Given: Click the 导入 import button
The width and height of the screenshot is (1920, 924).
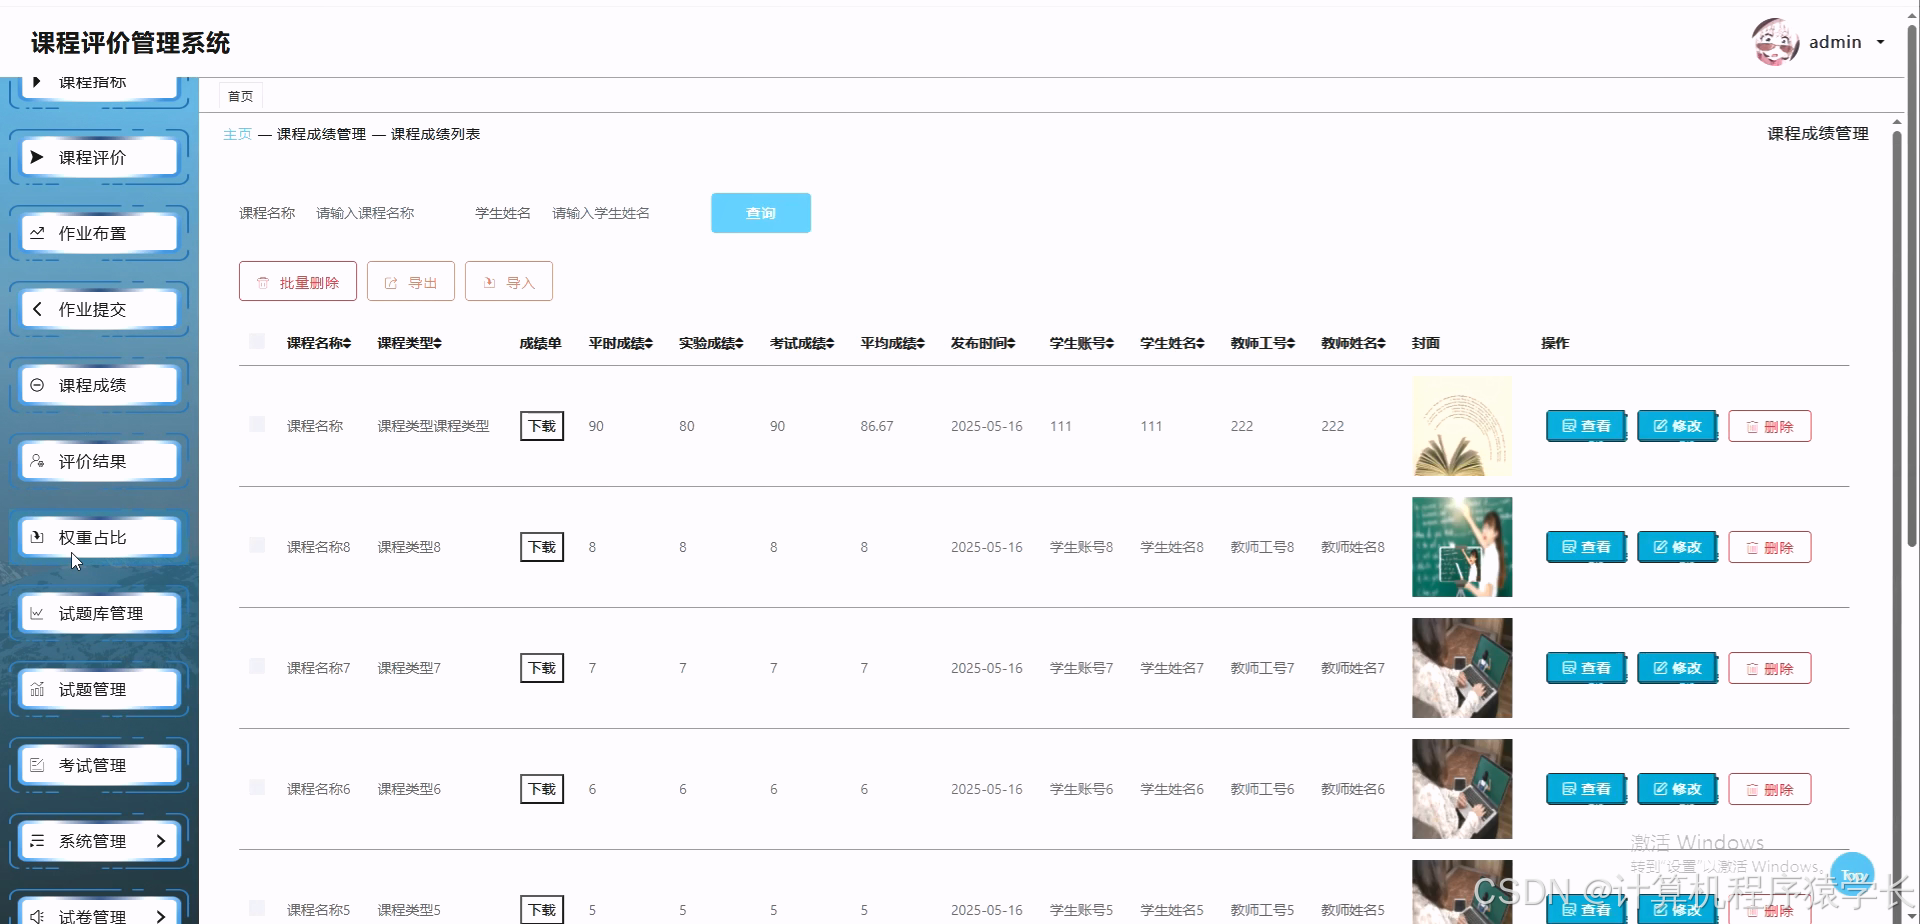Looking at the screenshot, I should [509, 282].
